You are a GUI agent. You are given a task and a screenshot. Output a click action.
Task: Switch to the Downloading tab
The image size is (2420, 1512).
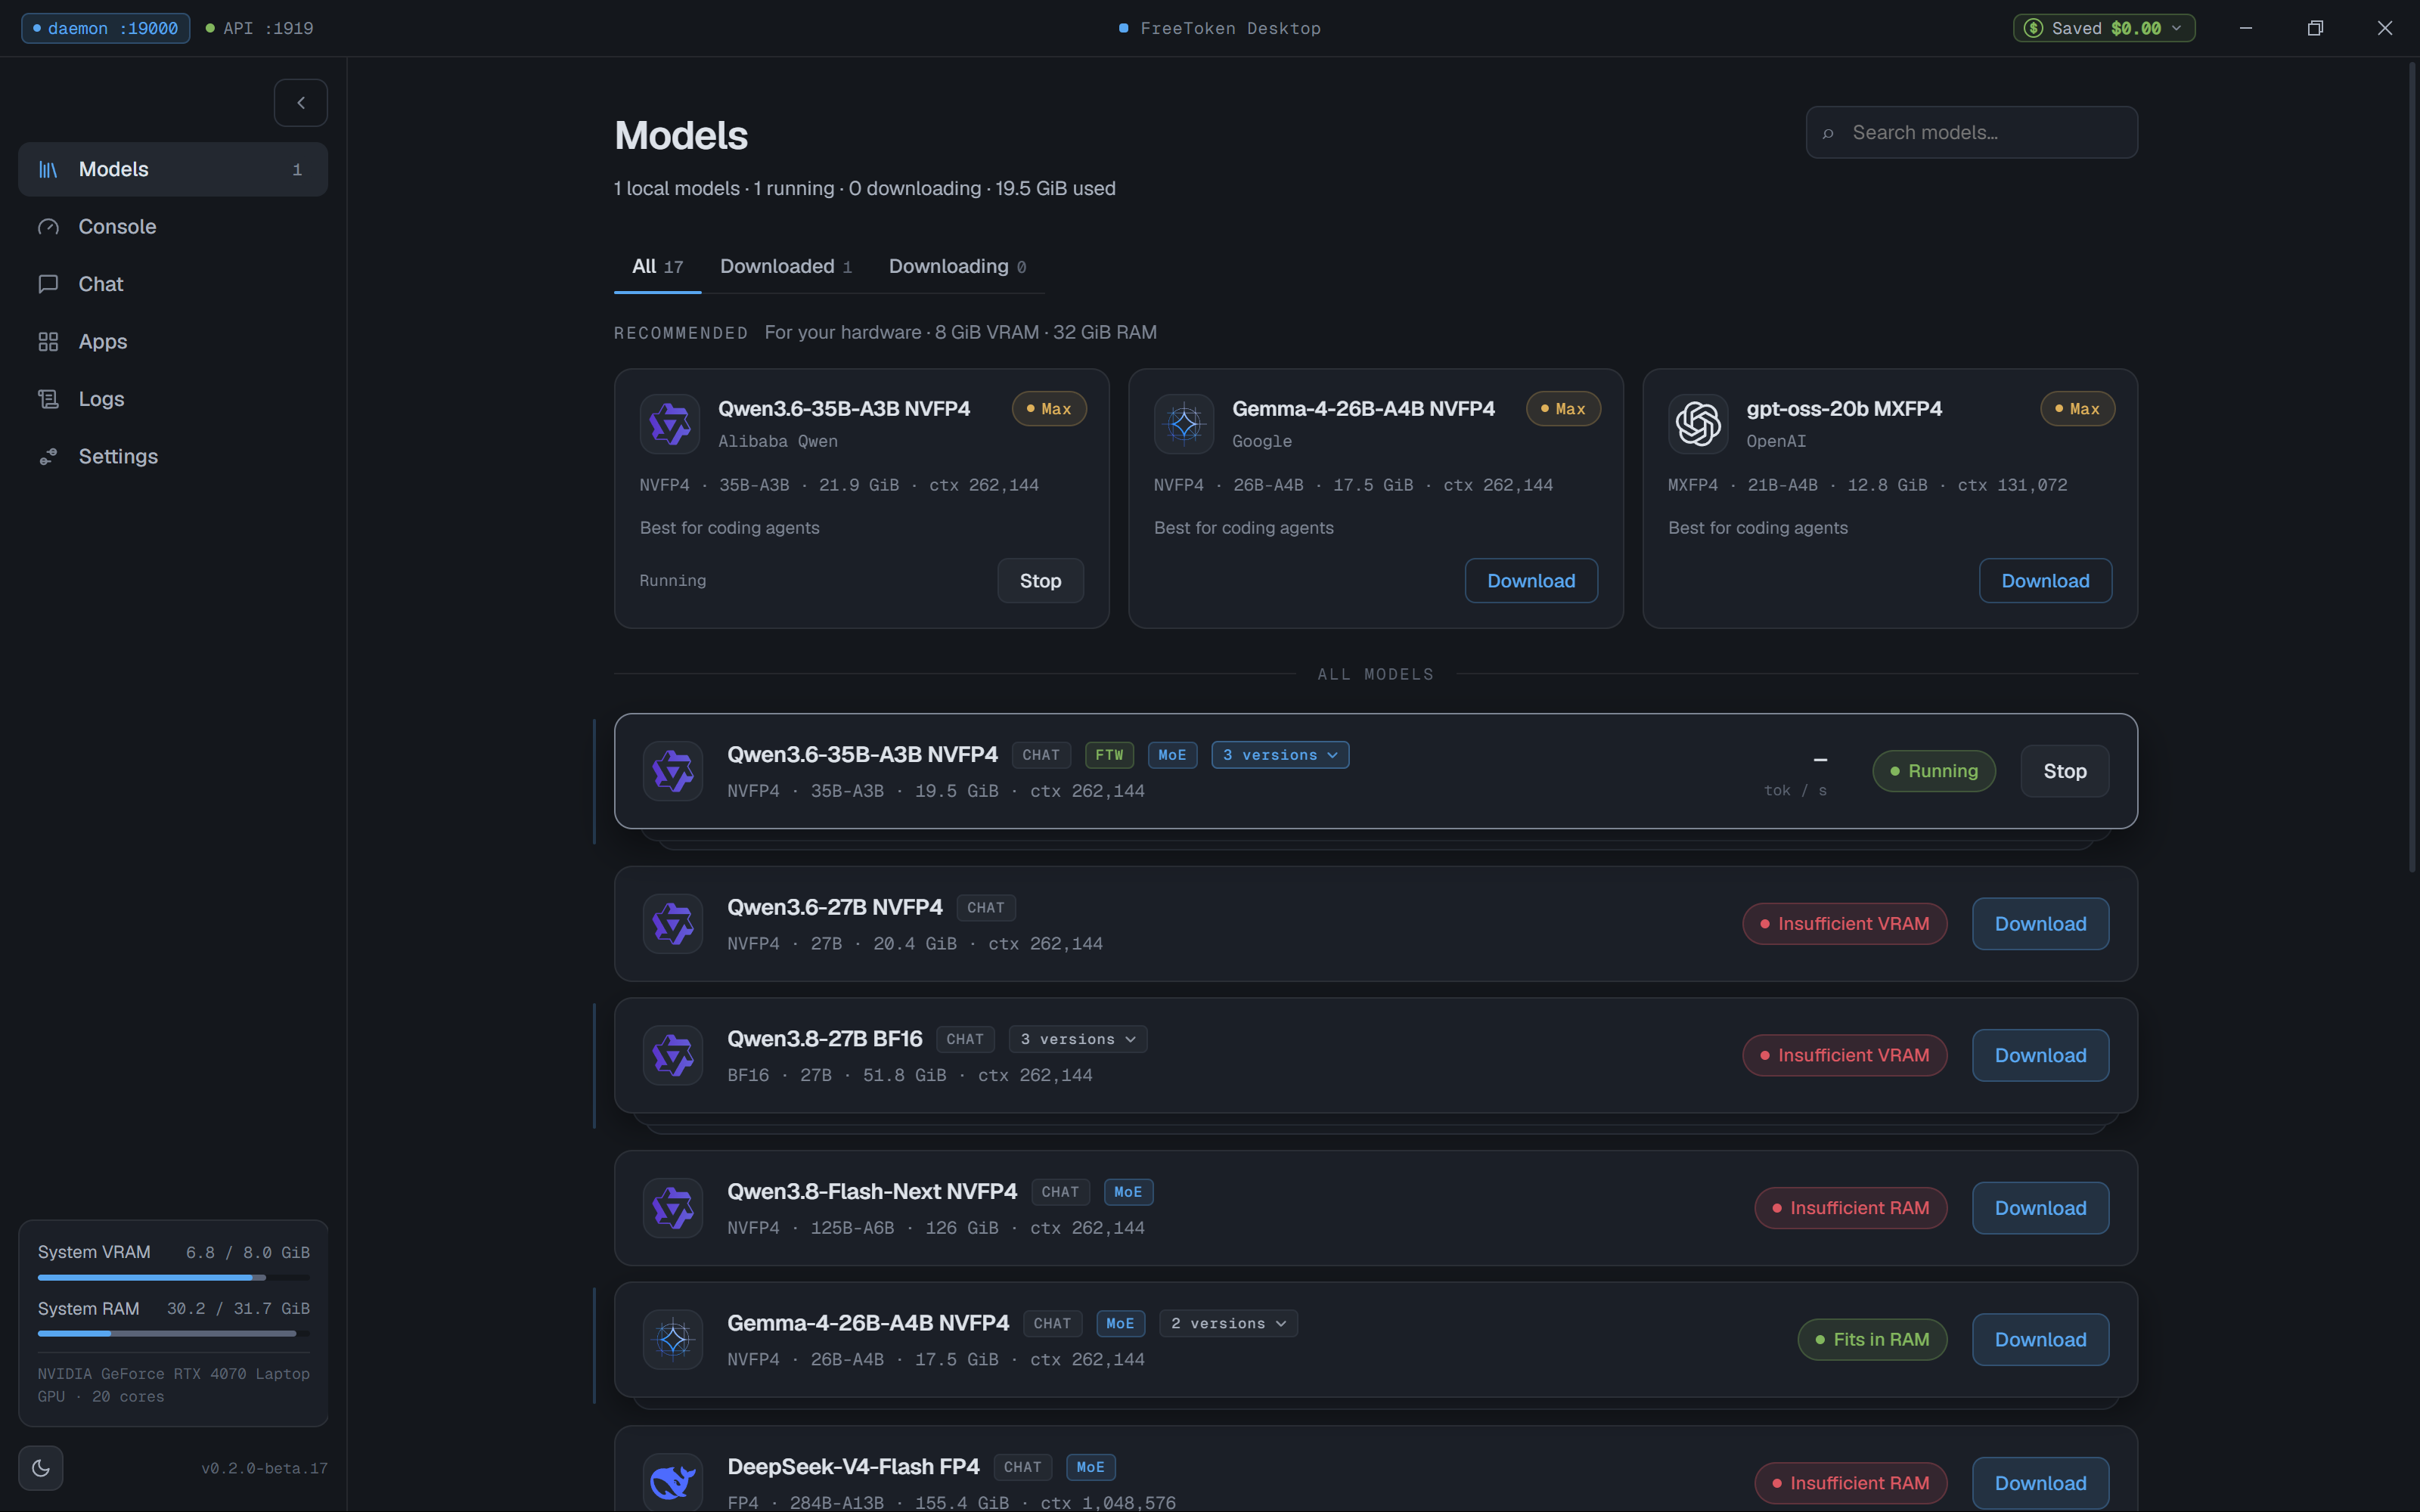tap(957, 267)
